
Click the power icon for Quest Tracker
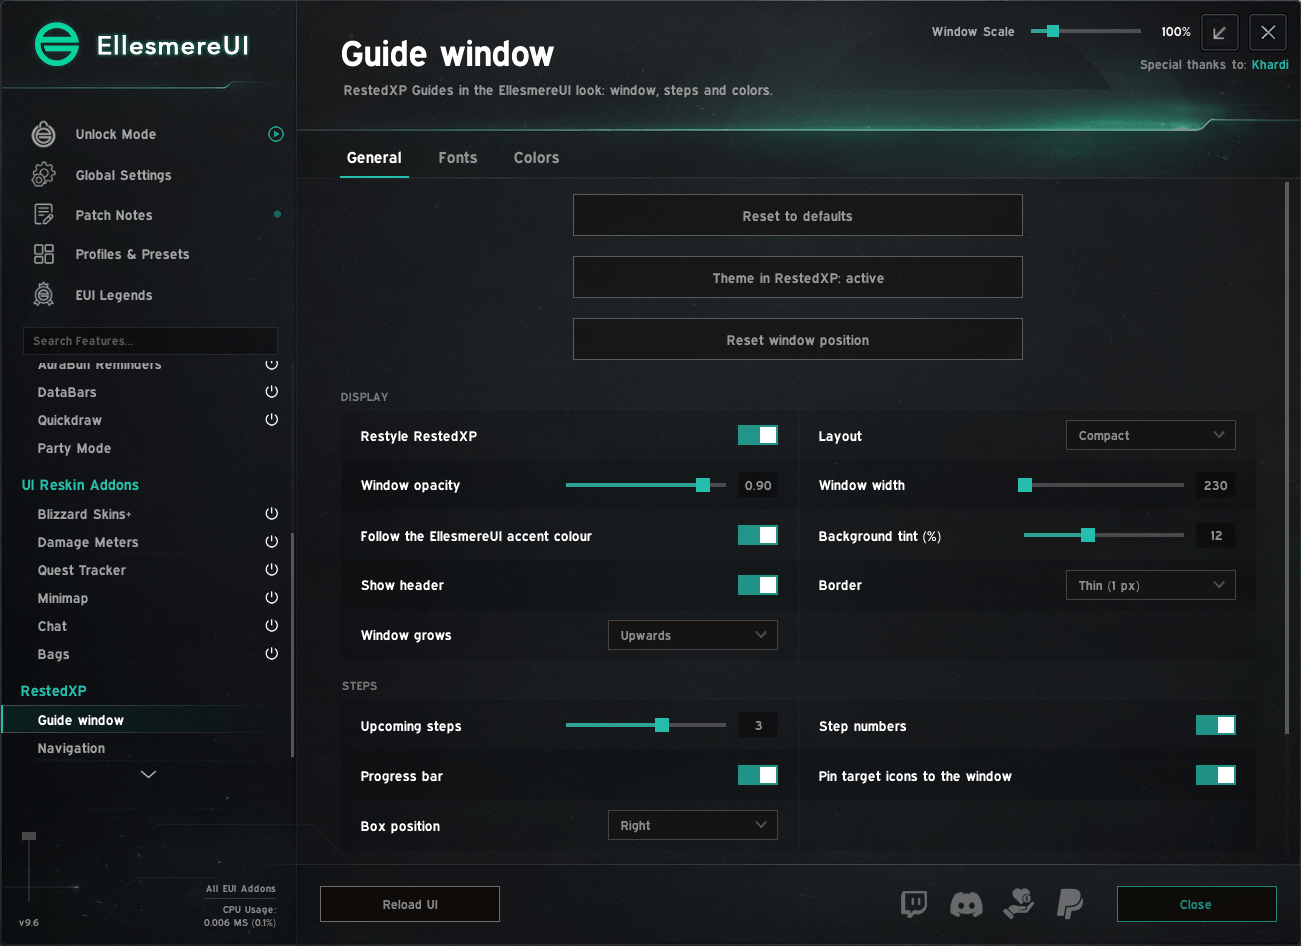point(272,570)
